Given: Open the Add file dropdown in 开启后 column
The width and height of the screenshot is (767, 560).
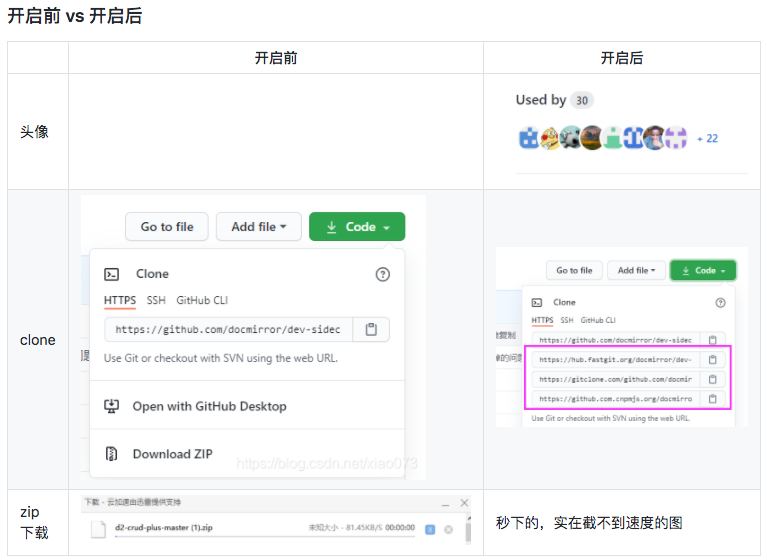Looking at the screenshot, I should [636, 270].
